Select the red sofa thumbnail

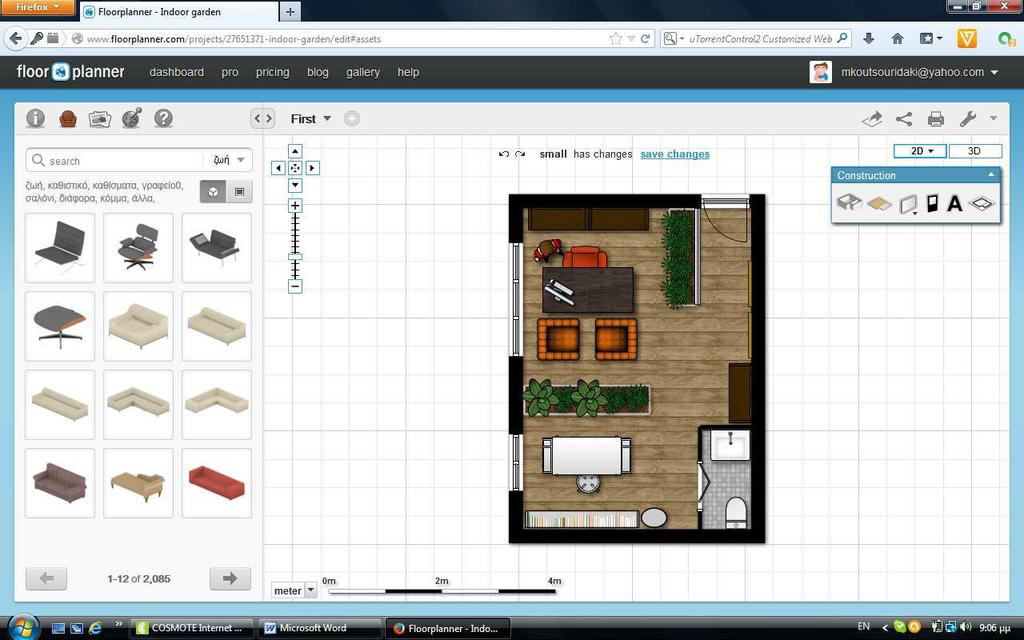point(216,483)
